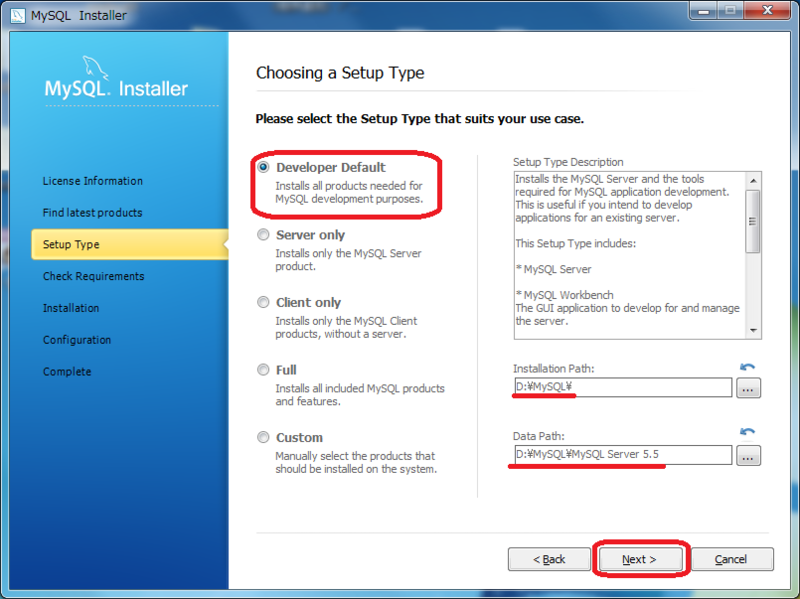
Task: Select the Developer Default radio button
Action: coord(263,167)
